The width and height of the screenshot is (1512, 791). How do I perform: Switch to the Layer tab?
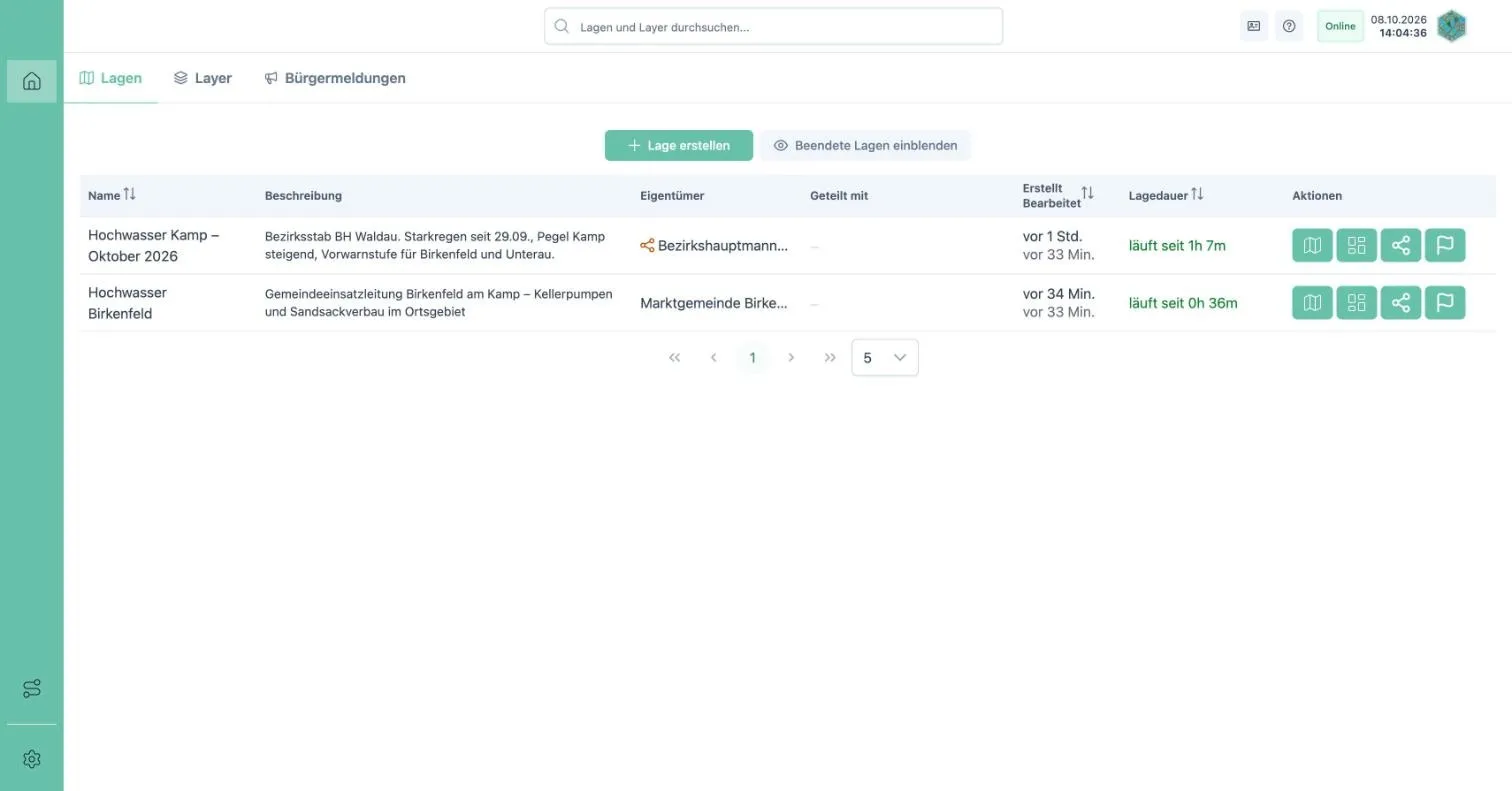(x=202, y=78)
